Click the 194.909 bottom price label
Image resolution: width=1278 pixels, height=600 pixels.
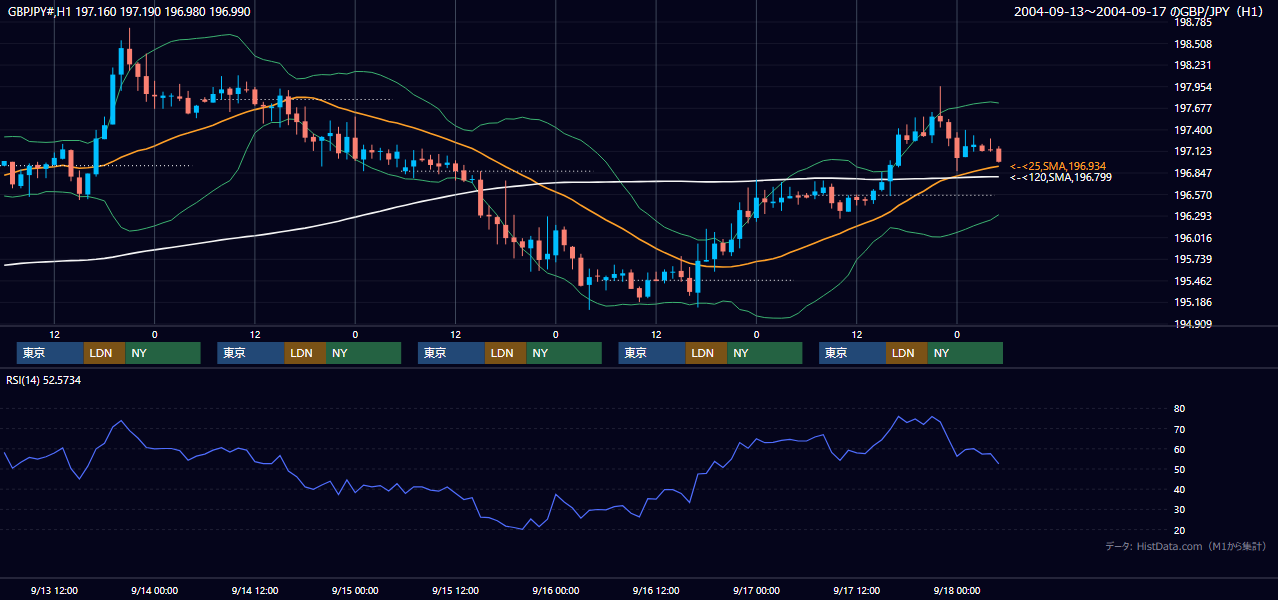[1193, 324]
